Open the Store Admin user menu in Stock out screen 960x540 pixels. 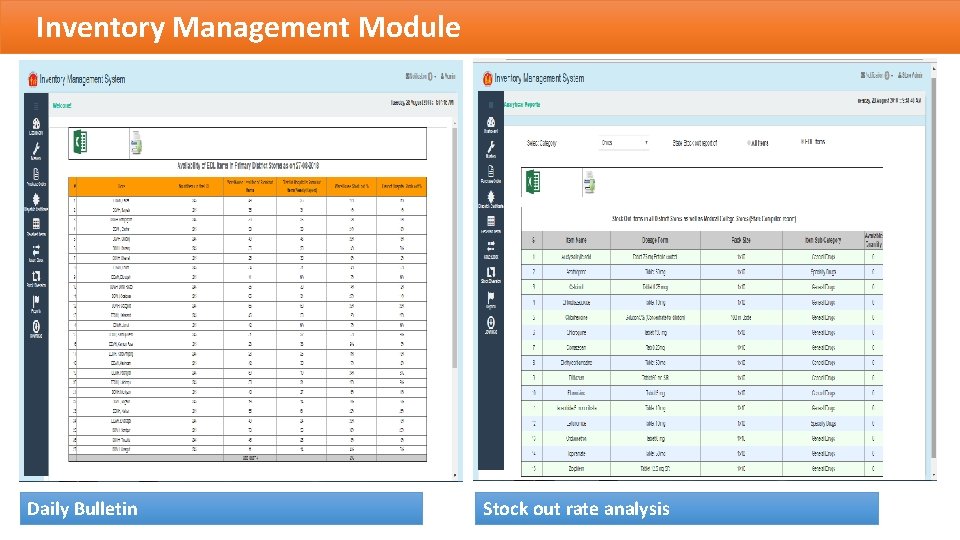point(910,75)
